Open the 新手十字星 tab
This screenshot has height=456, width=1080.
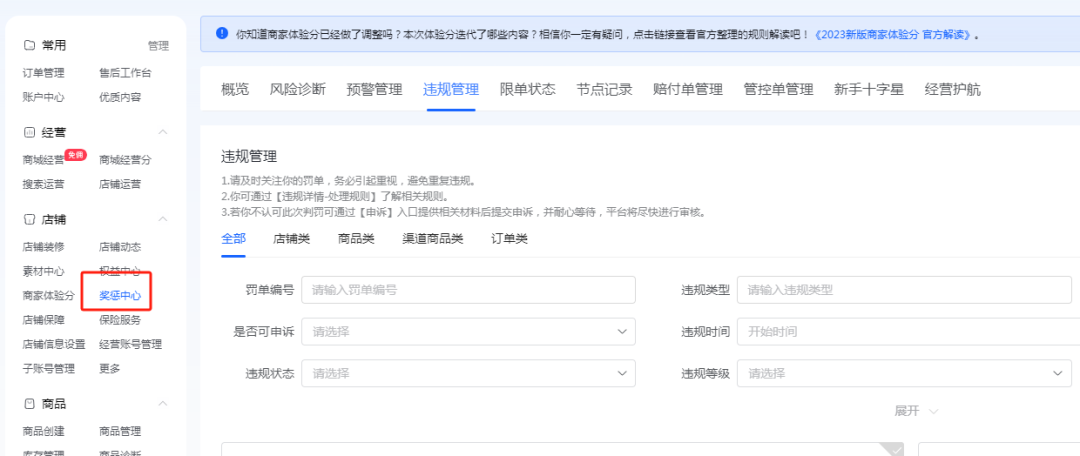tap(869, 90)
